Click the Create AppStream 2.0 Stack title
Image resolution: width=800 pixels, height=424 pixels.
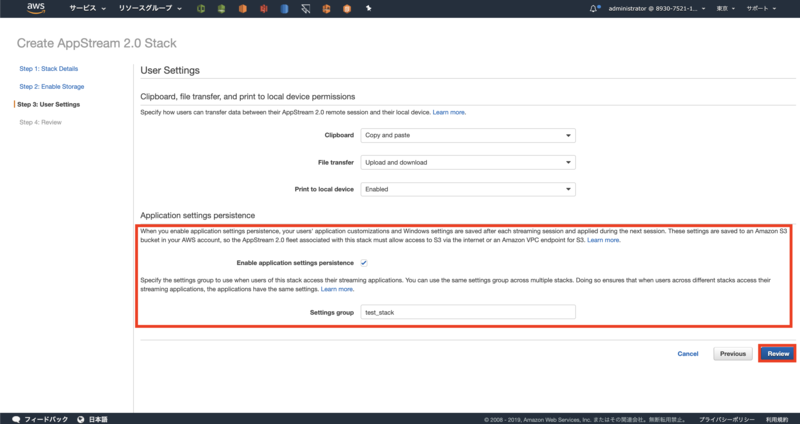(96, 43)
